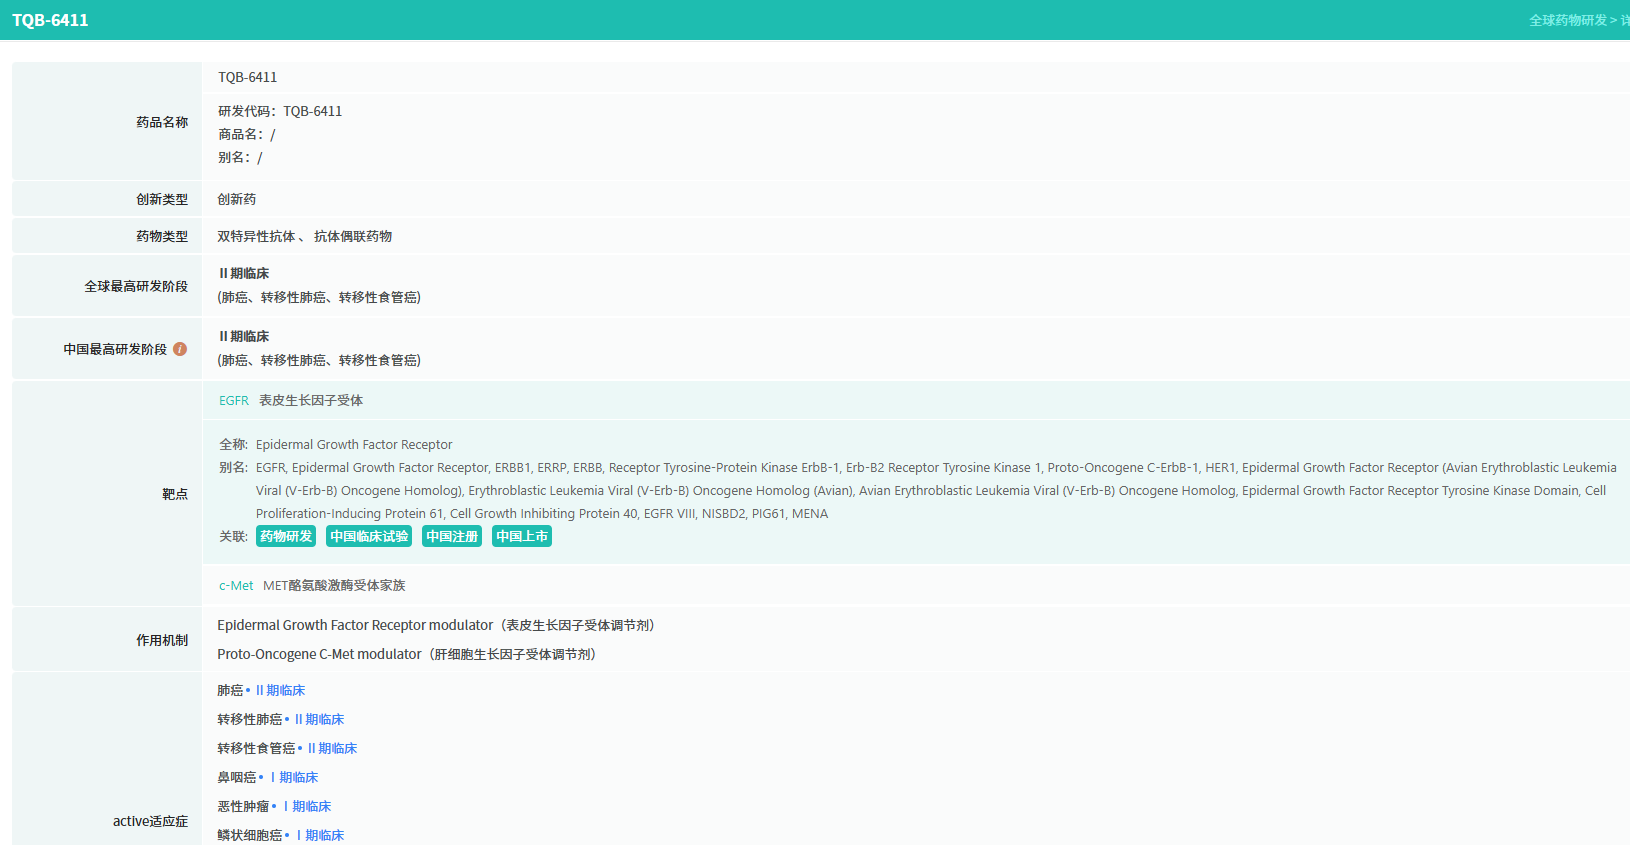Open I期临床 link for 鳞状细胞癌
The height and width of the screenshot is (845, 1630).
(x=320, y=835)
